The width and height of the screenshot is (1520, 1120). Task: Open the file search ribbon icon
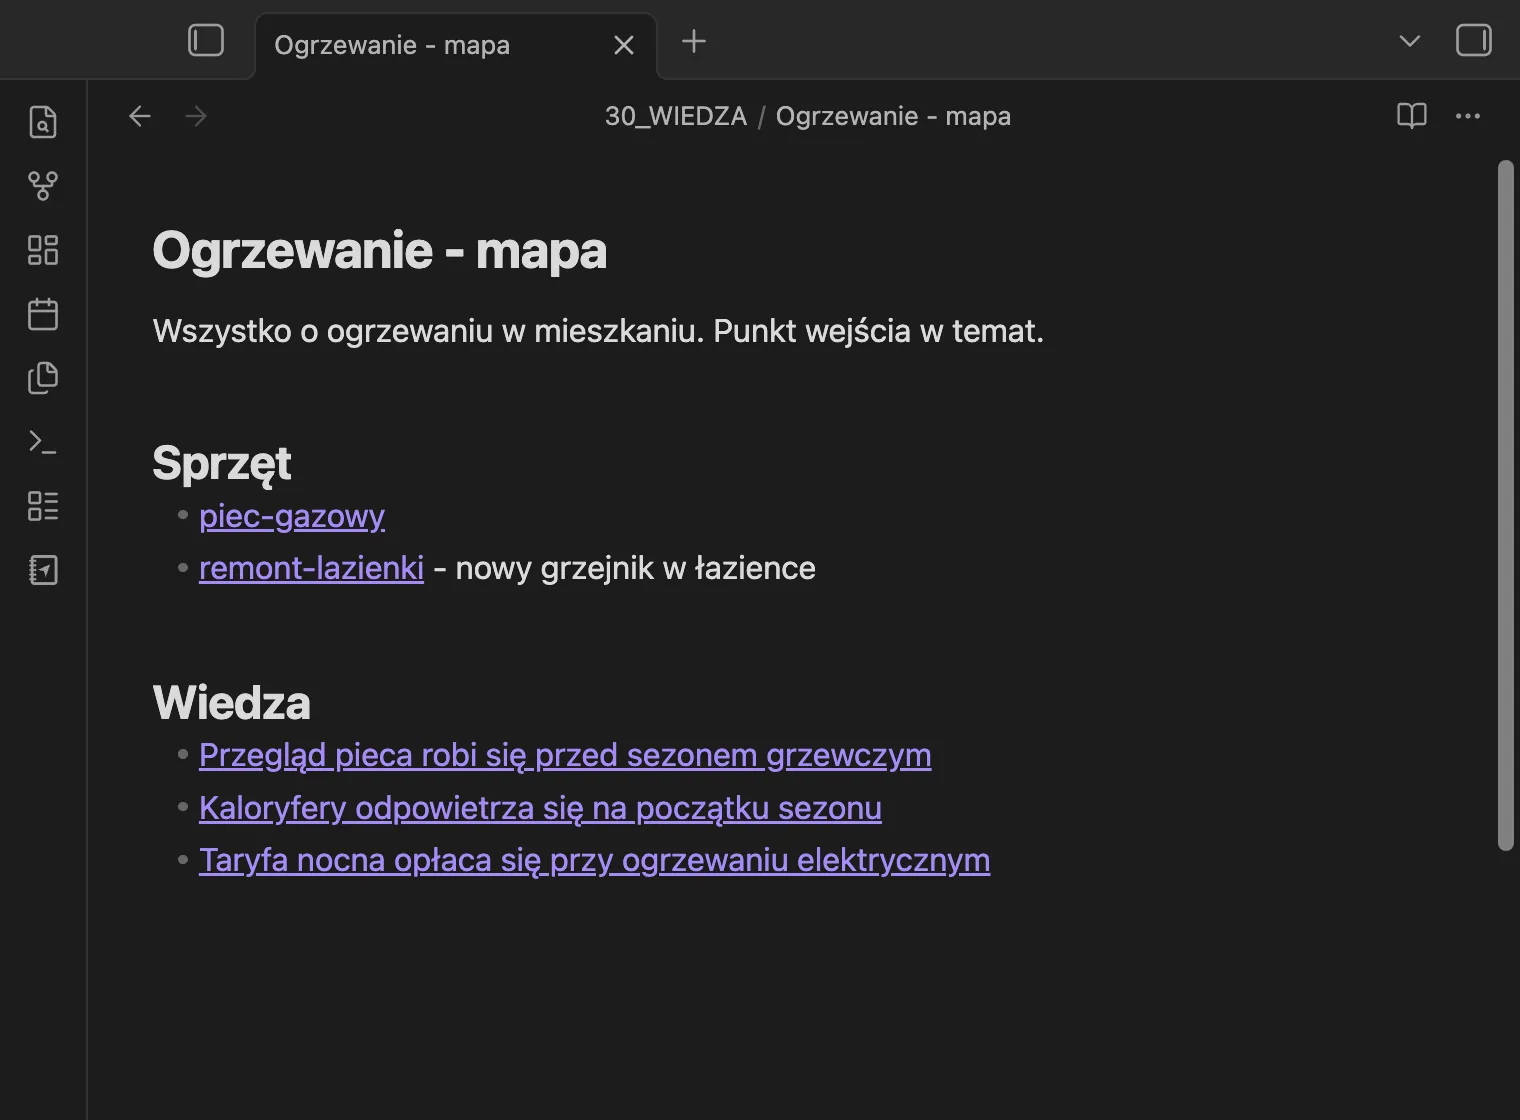[x=43, y=122]
